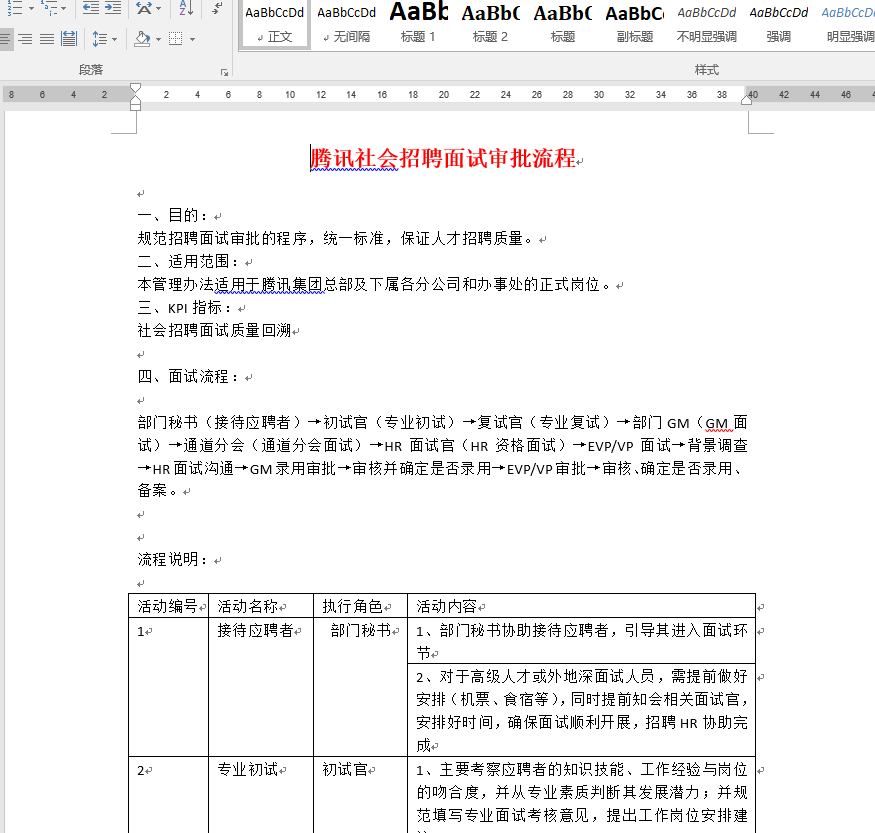Click the A-Z sort icon
Screen dimensions: 875x833
(185, 9)
